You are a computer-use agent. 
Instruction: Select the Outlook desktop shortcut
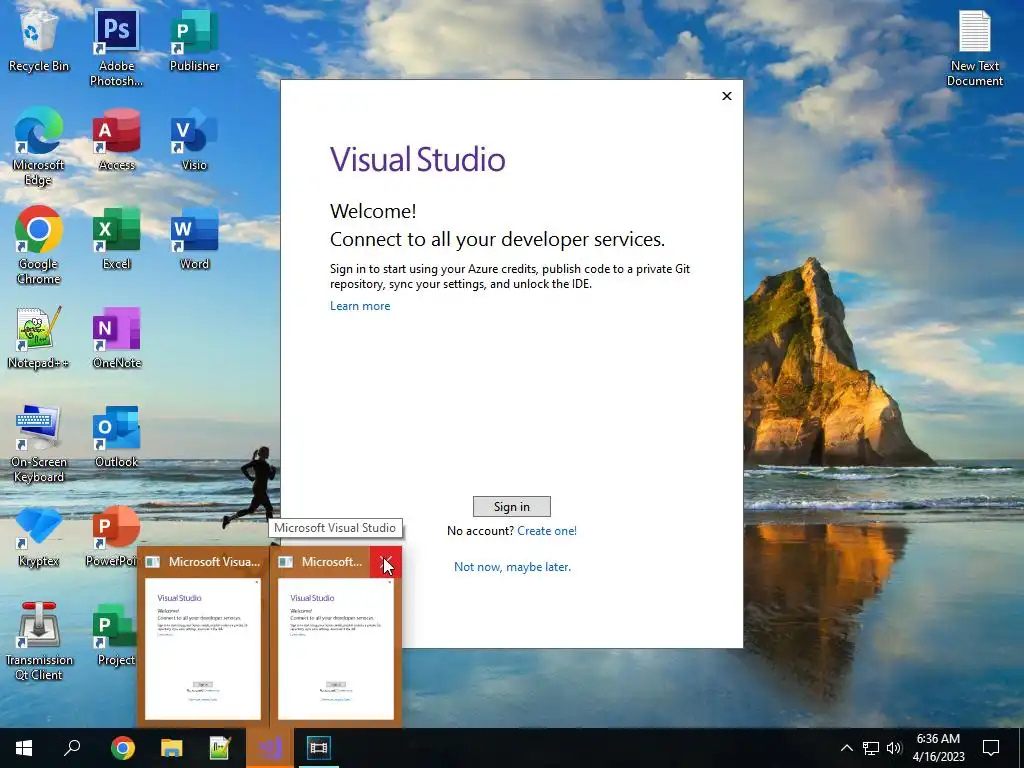pyautogui.click(x=116, y=436)
